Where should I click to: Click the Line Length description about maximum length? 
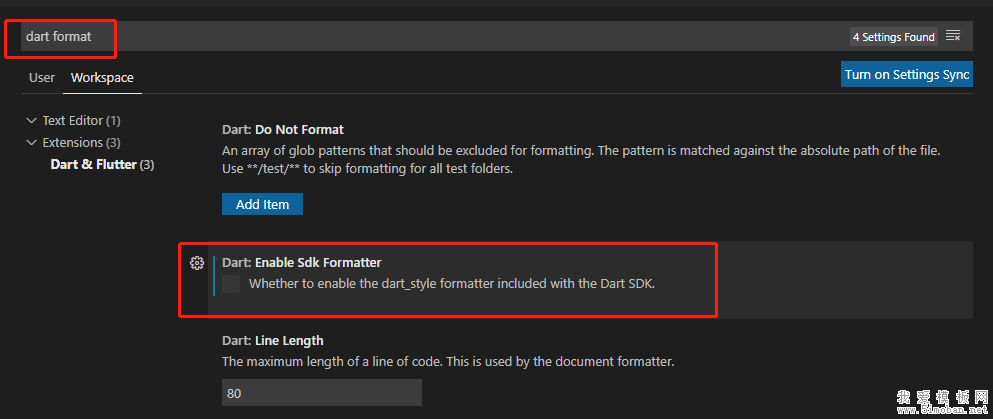[448, 362]
